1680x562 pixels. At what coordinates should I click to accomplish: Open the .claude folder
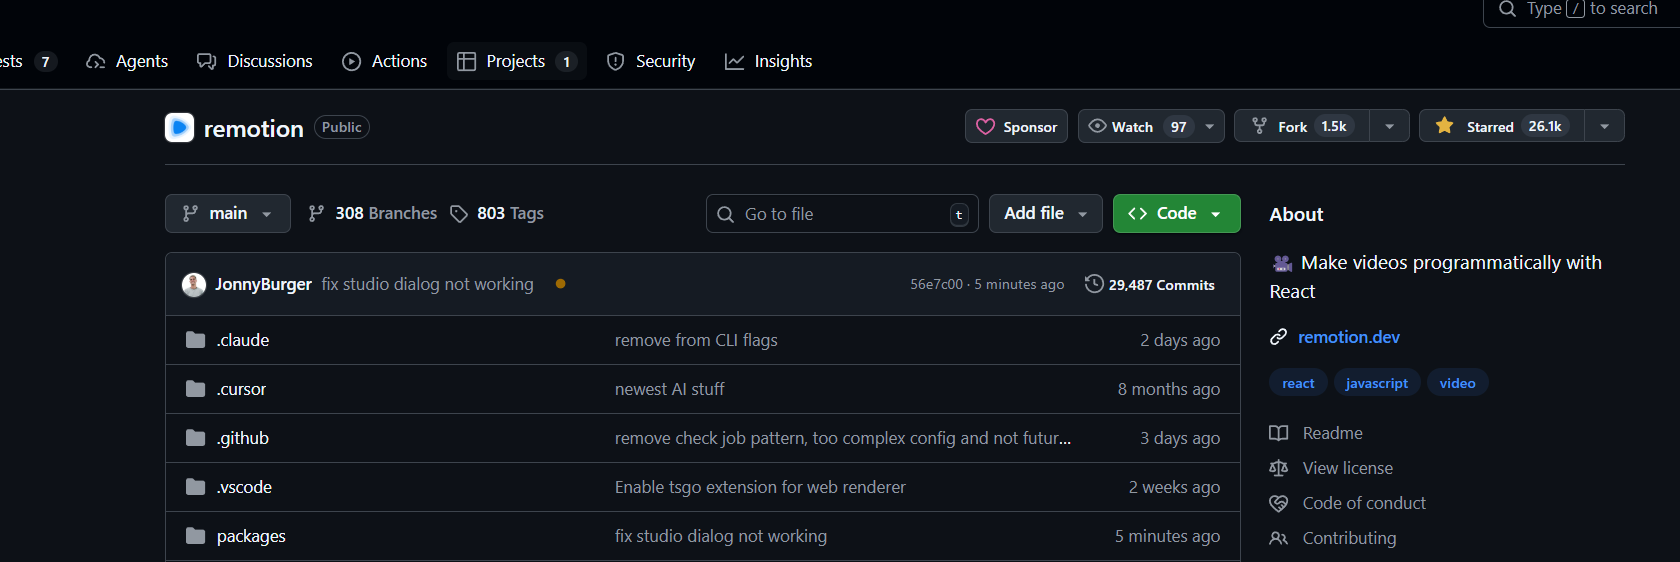(243, 340)
